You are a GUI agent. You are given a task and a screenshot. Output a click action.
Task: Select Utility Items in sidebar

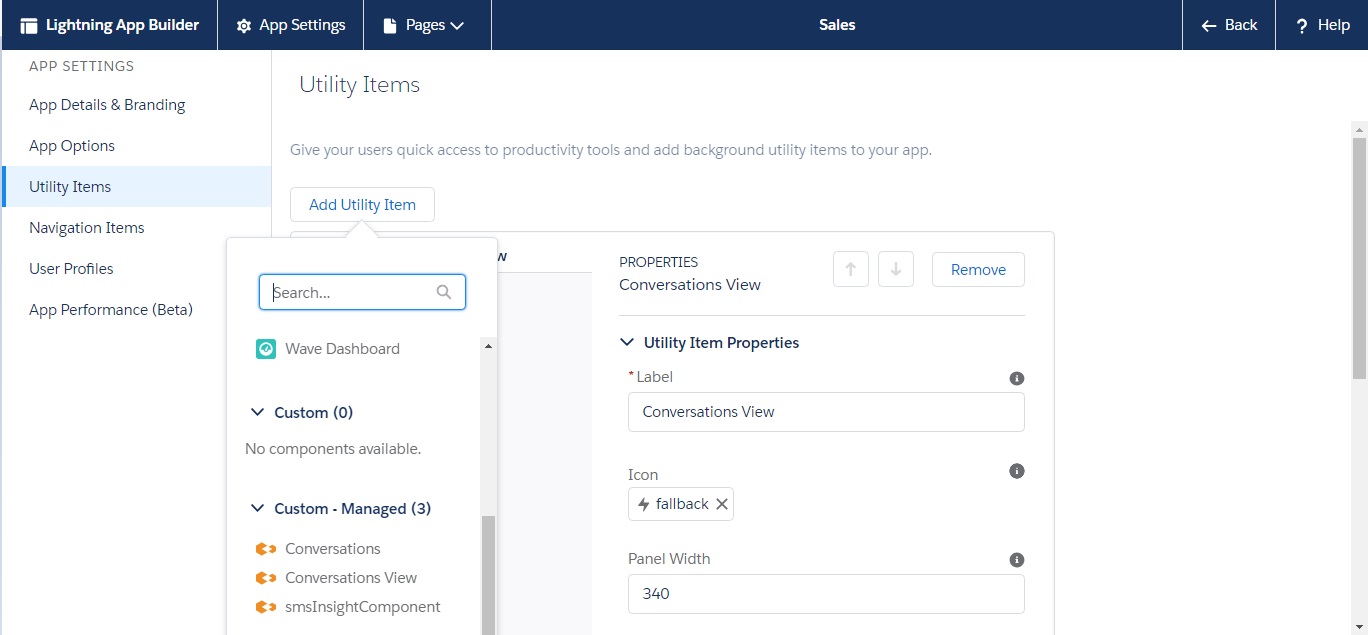click(136, 187)
